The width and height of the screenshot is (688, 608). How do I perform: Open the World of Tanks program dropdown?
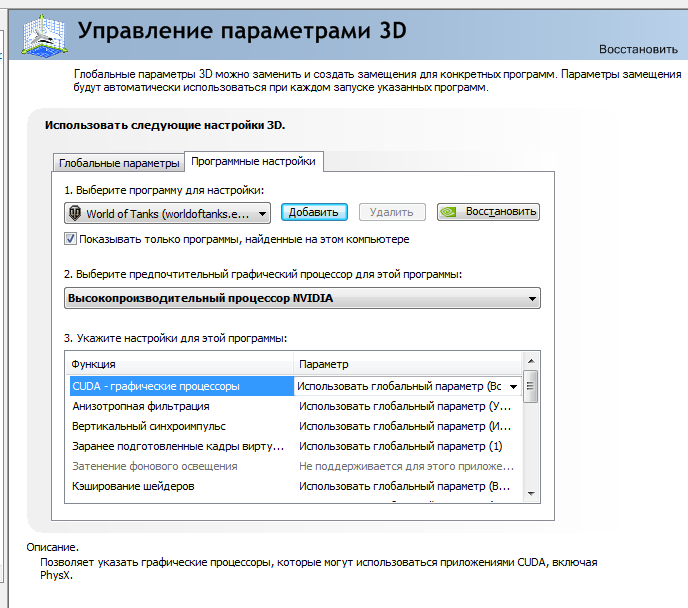coord(167,213)
